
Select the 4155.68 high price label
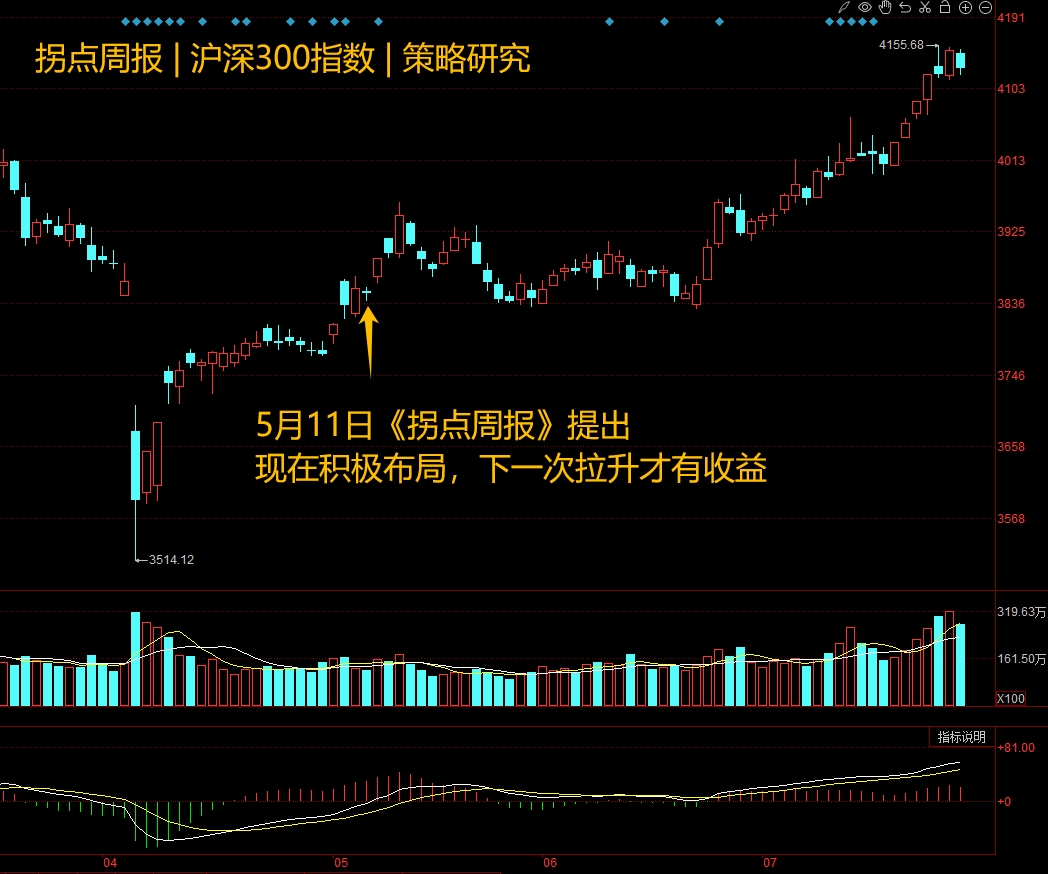[901, 45]
